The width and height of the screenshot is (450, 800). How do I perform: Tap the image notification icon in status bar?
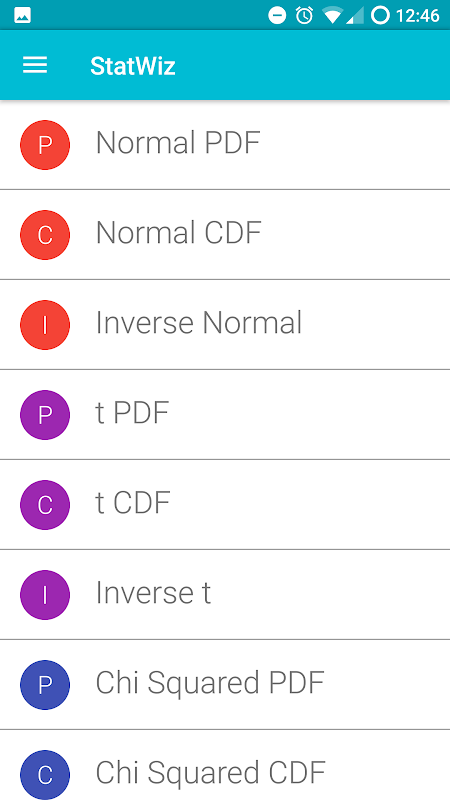(22, 16)
